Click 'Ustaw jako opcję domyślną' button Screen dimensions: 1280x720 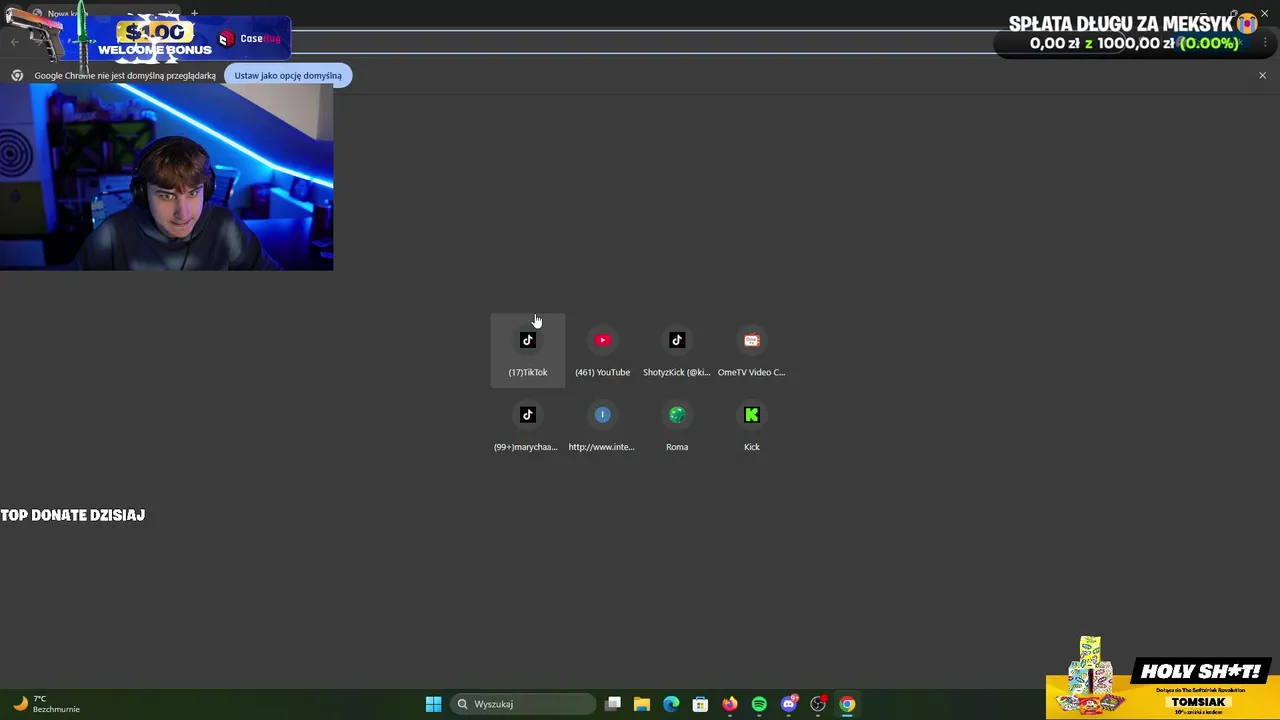pyautogui.click(x=288, y=75)
